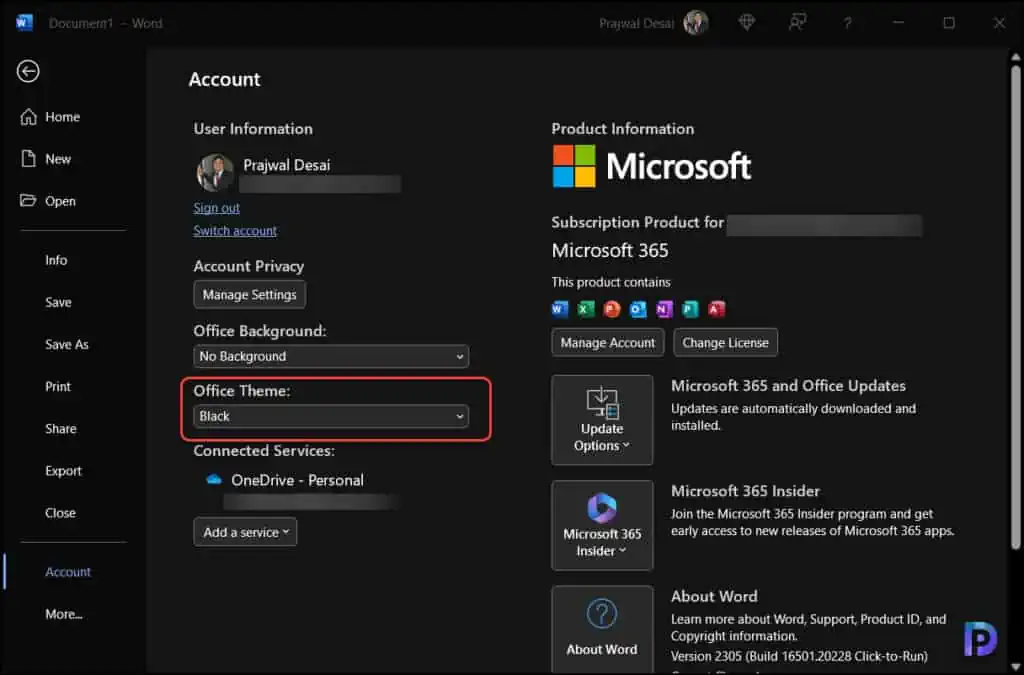The height and width of the screenshot is (675, 1024).
Task: Click the Access product icon
Action: [x=716, y=309]
